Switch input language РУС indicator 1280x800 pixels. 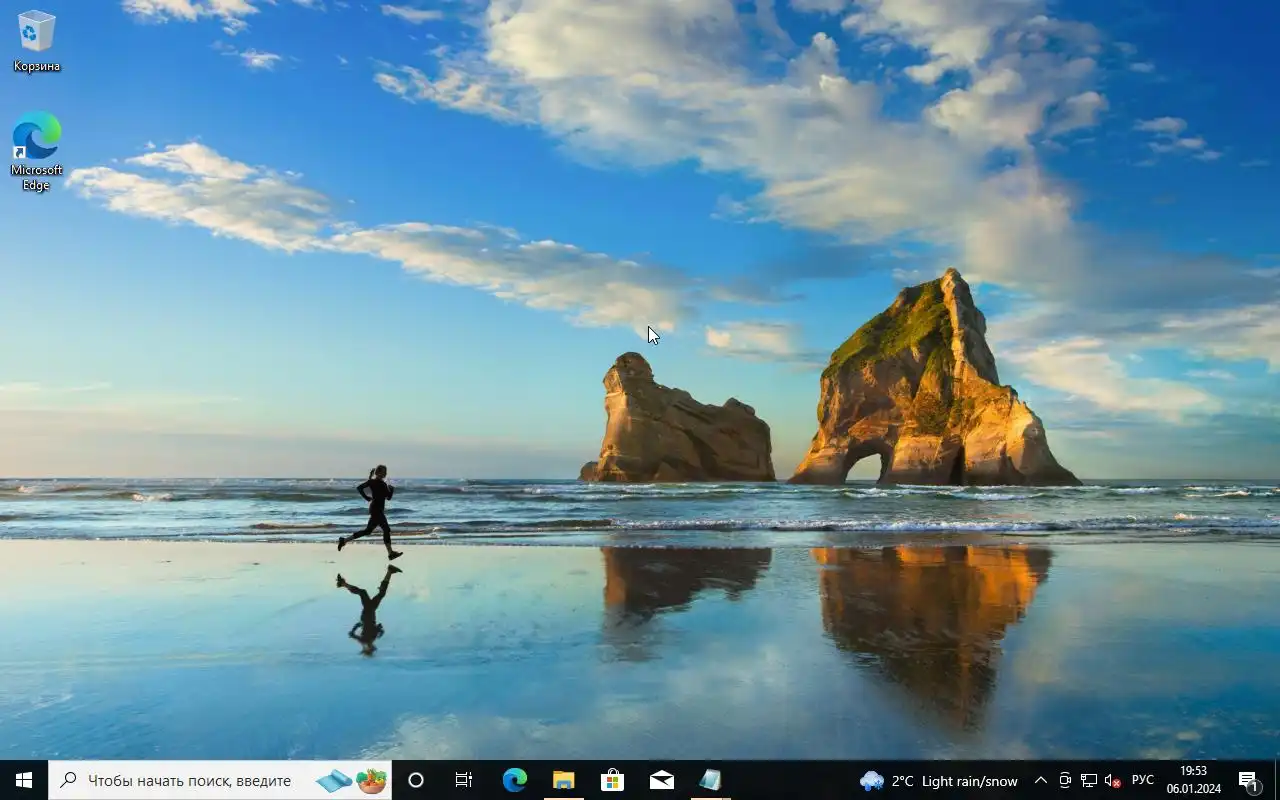pos(1142,781)
